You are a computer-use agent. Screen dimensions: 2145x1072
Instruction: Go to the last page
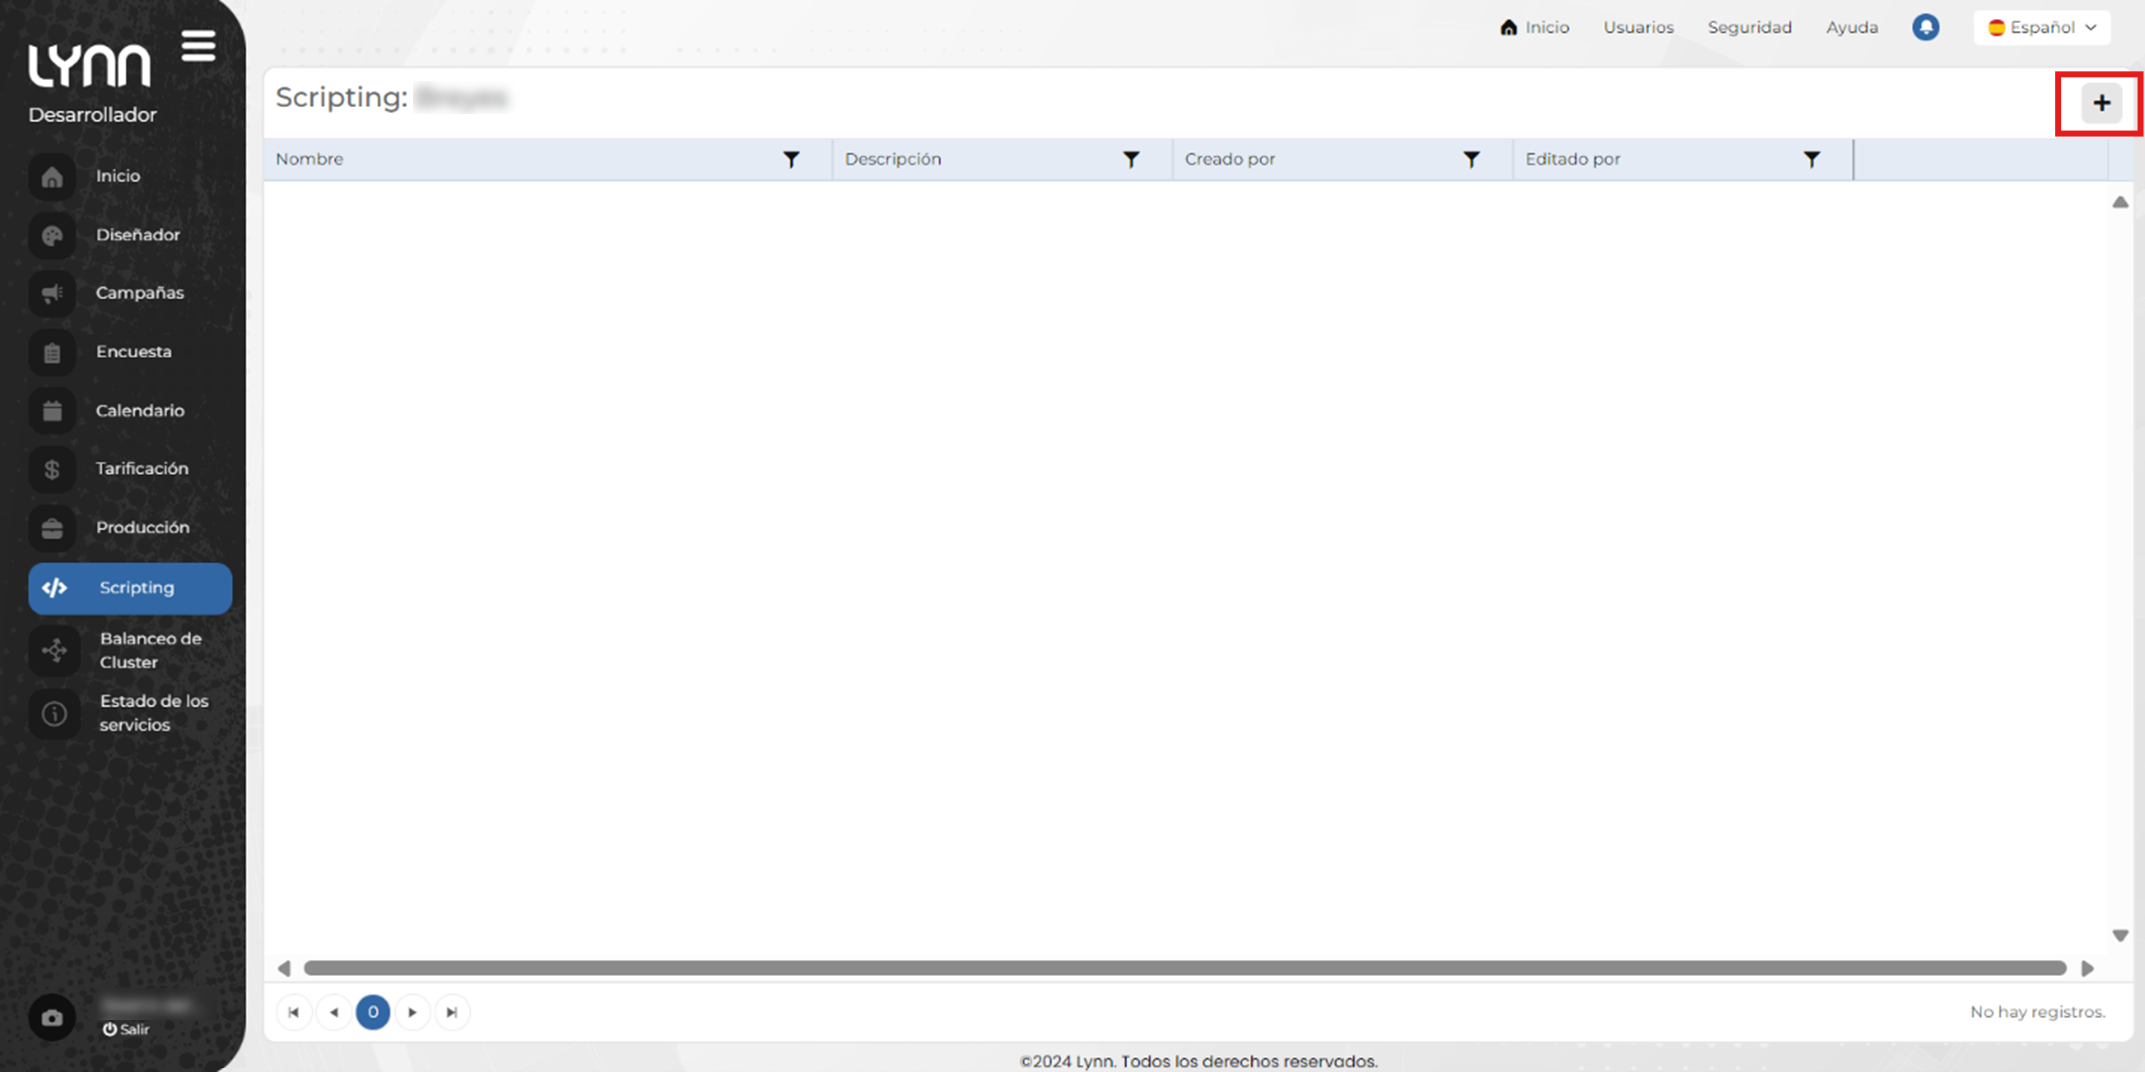pyautogui.click(x=452, y=1012)
